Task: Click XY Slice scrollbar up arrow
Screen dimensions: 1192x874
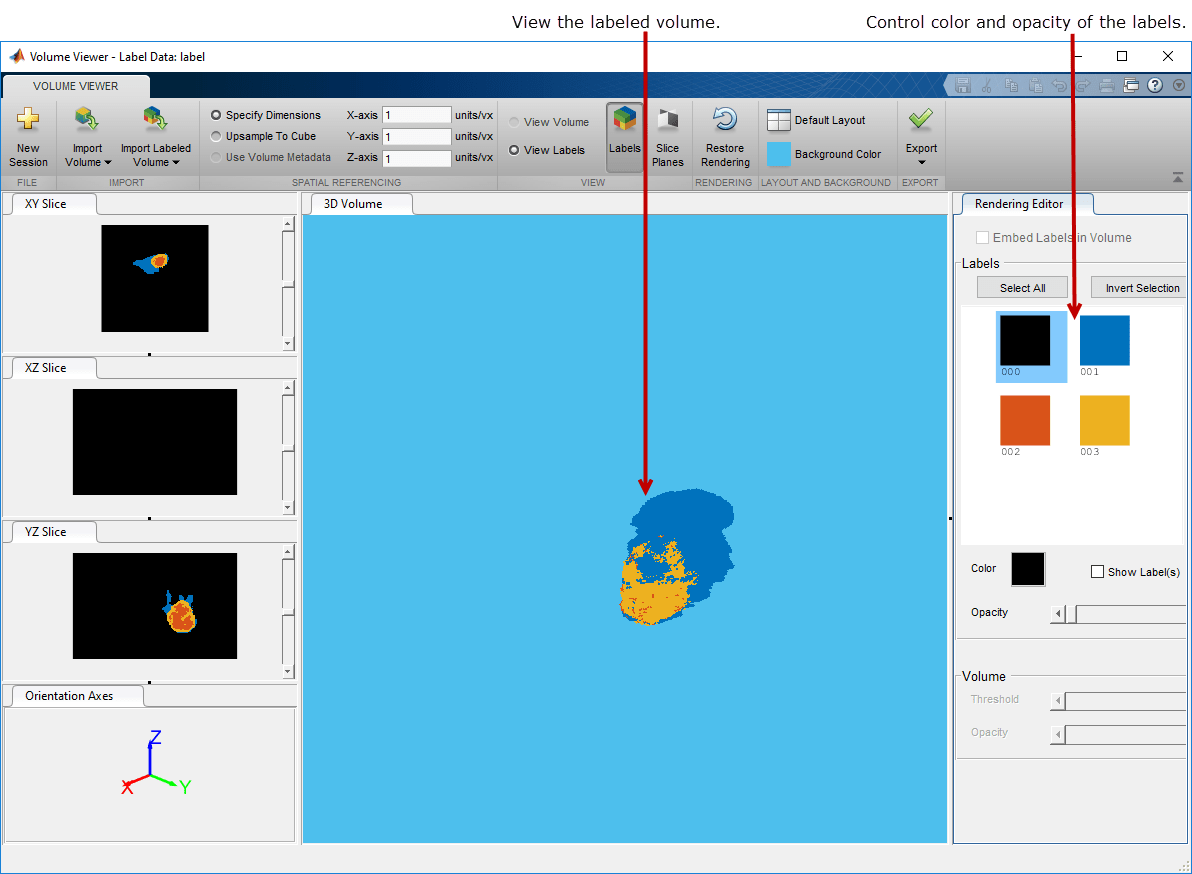Action: click(287, 223)
